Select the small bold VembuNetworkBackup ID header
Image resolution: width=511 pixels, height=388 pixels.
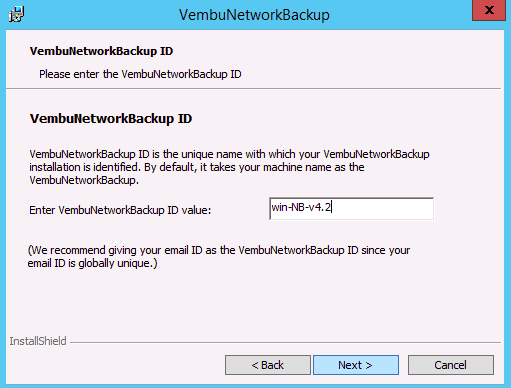click(101, 51)
